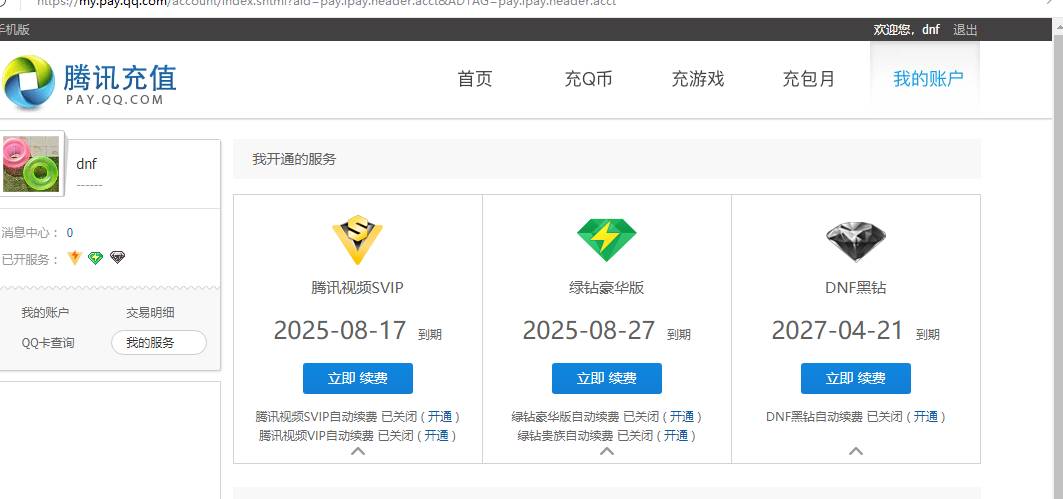The width and height of the screenshot is (1063, 499).
Task: Go to 首页 in top navigation
Action: pos(475,79)
